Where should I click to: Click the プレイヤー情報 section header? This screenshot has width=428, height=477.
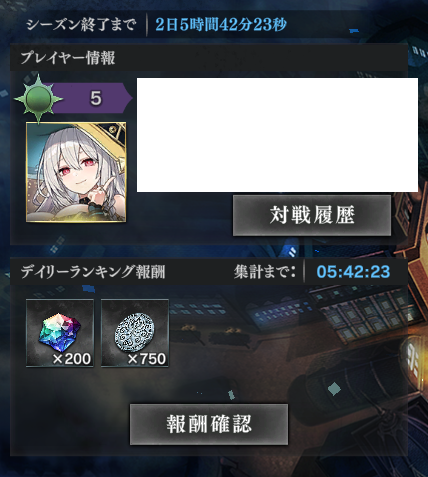[x=209, y=57]
